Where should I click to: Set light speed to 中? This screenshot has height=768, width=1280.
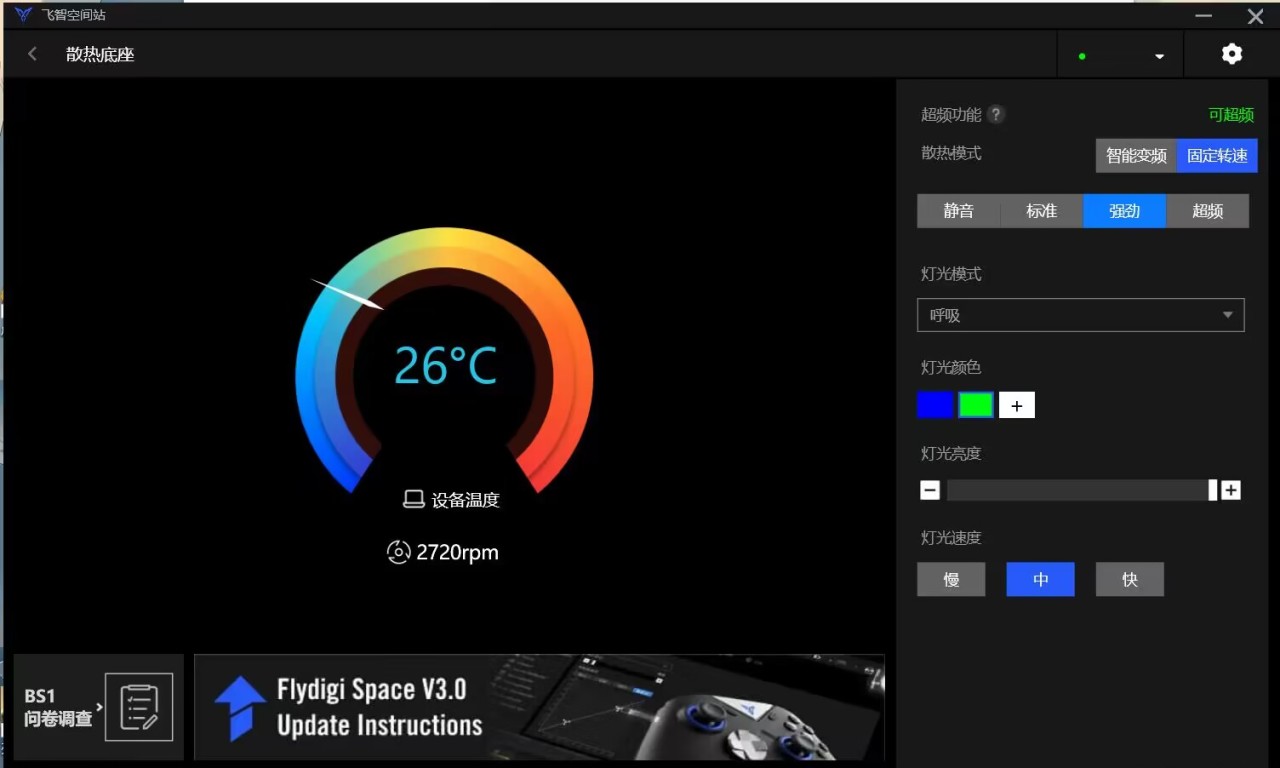[x=1041, y=579]
